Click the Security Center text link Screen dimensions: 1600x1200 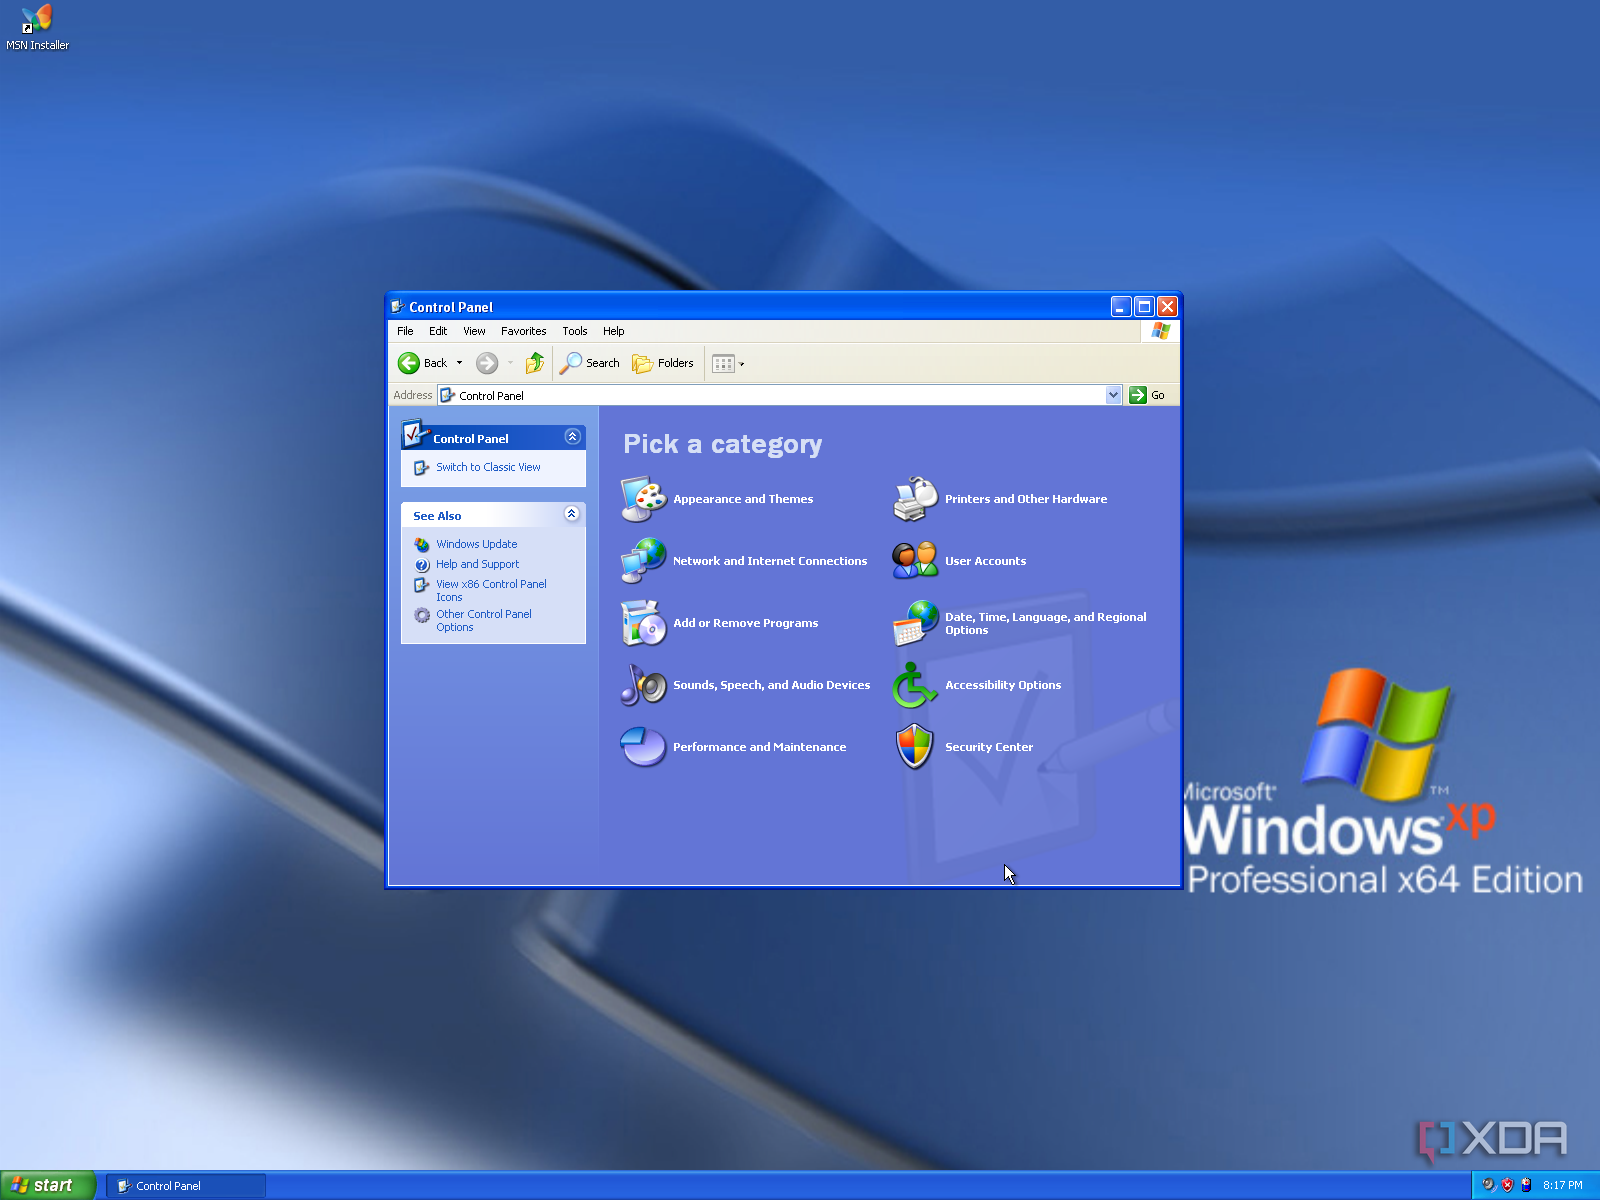(x=989, y=747)
